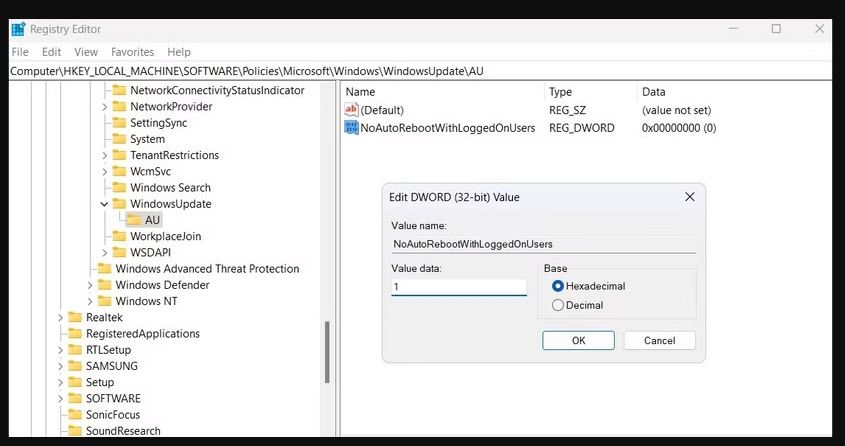Expand the SAMSUNG key arrow

pos(60,366)
